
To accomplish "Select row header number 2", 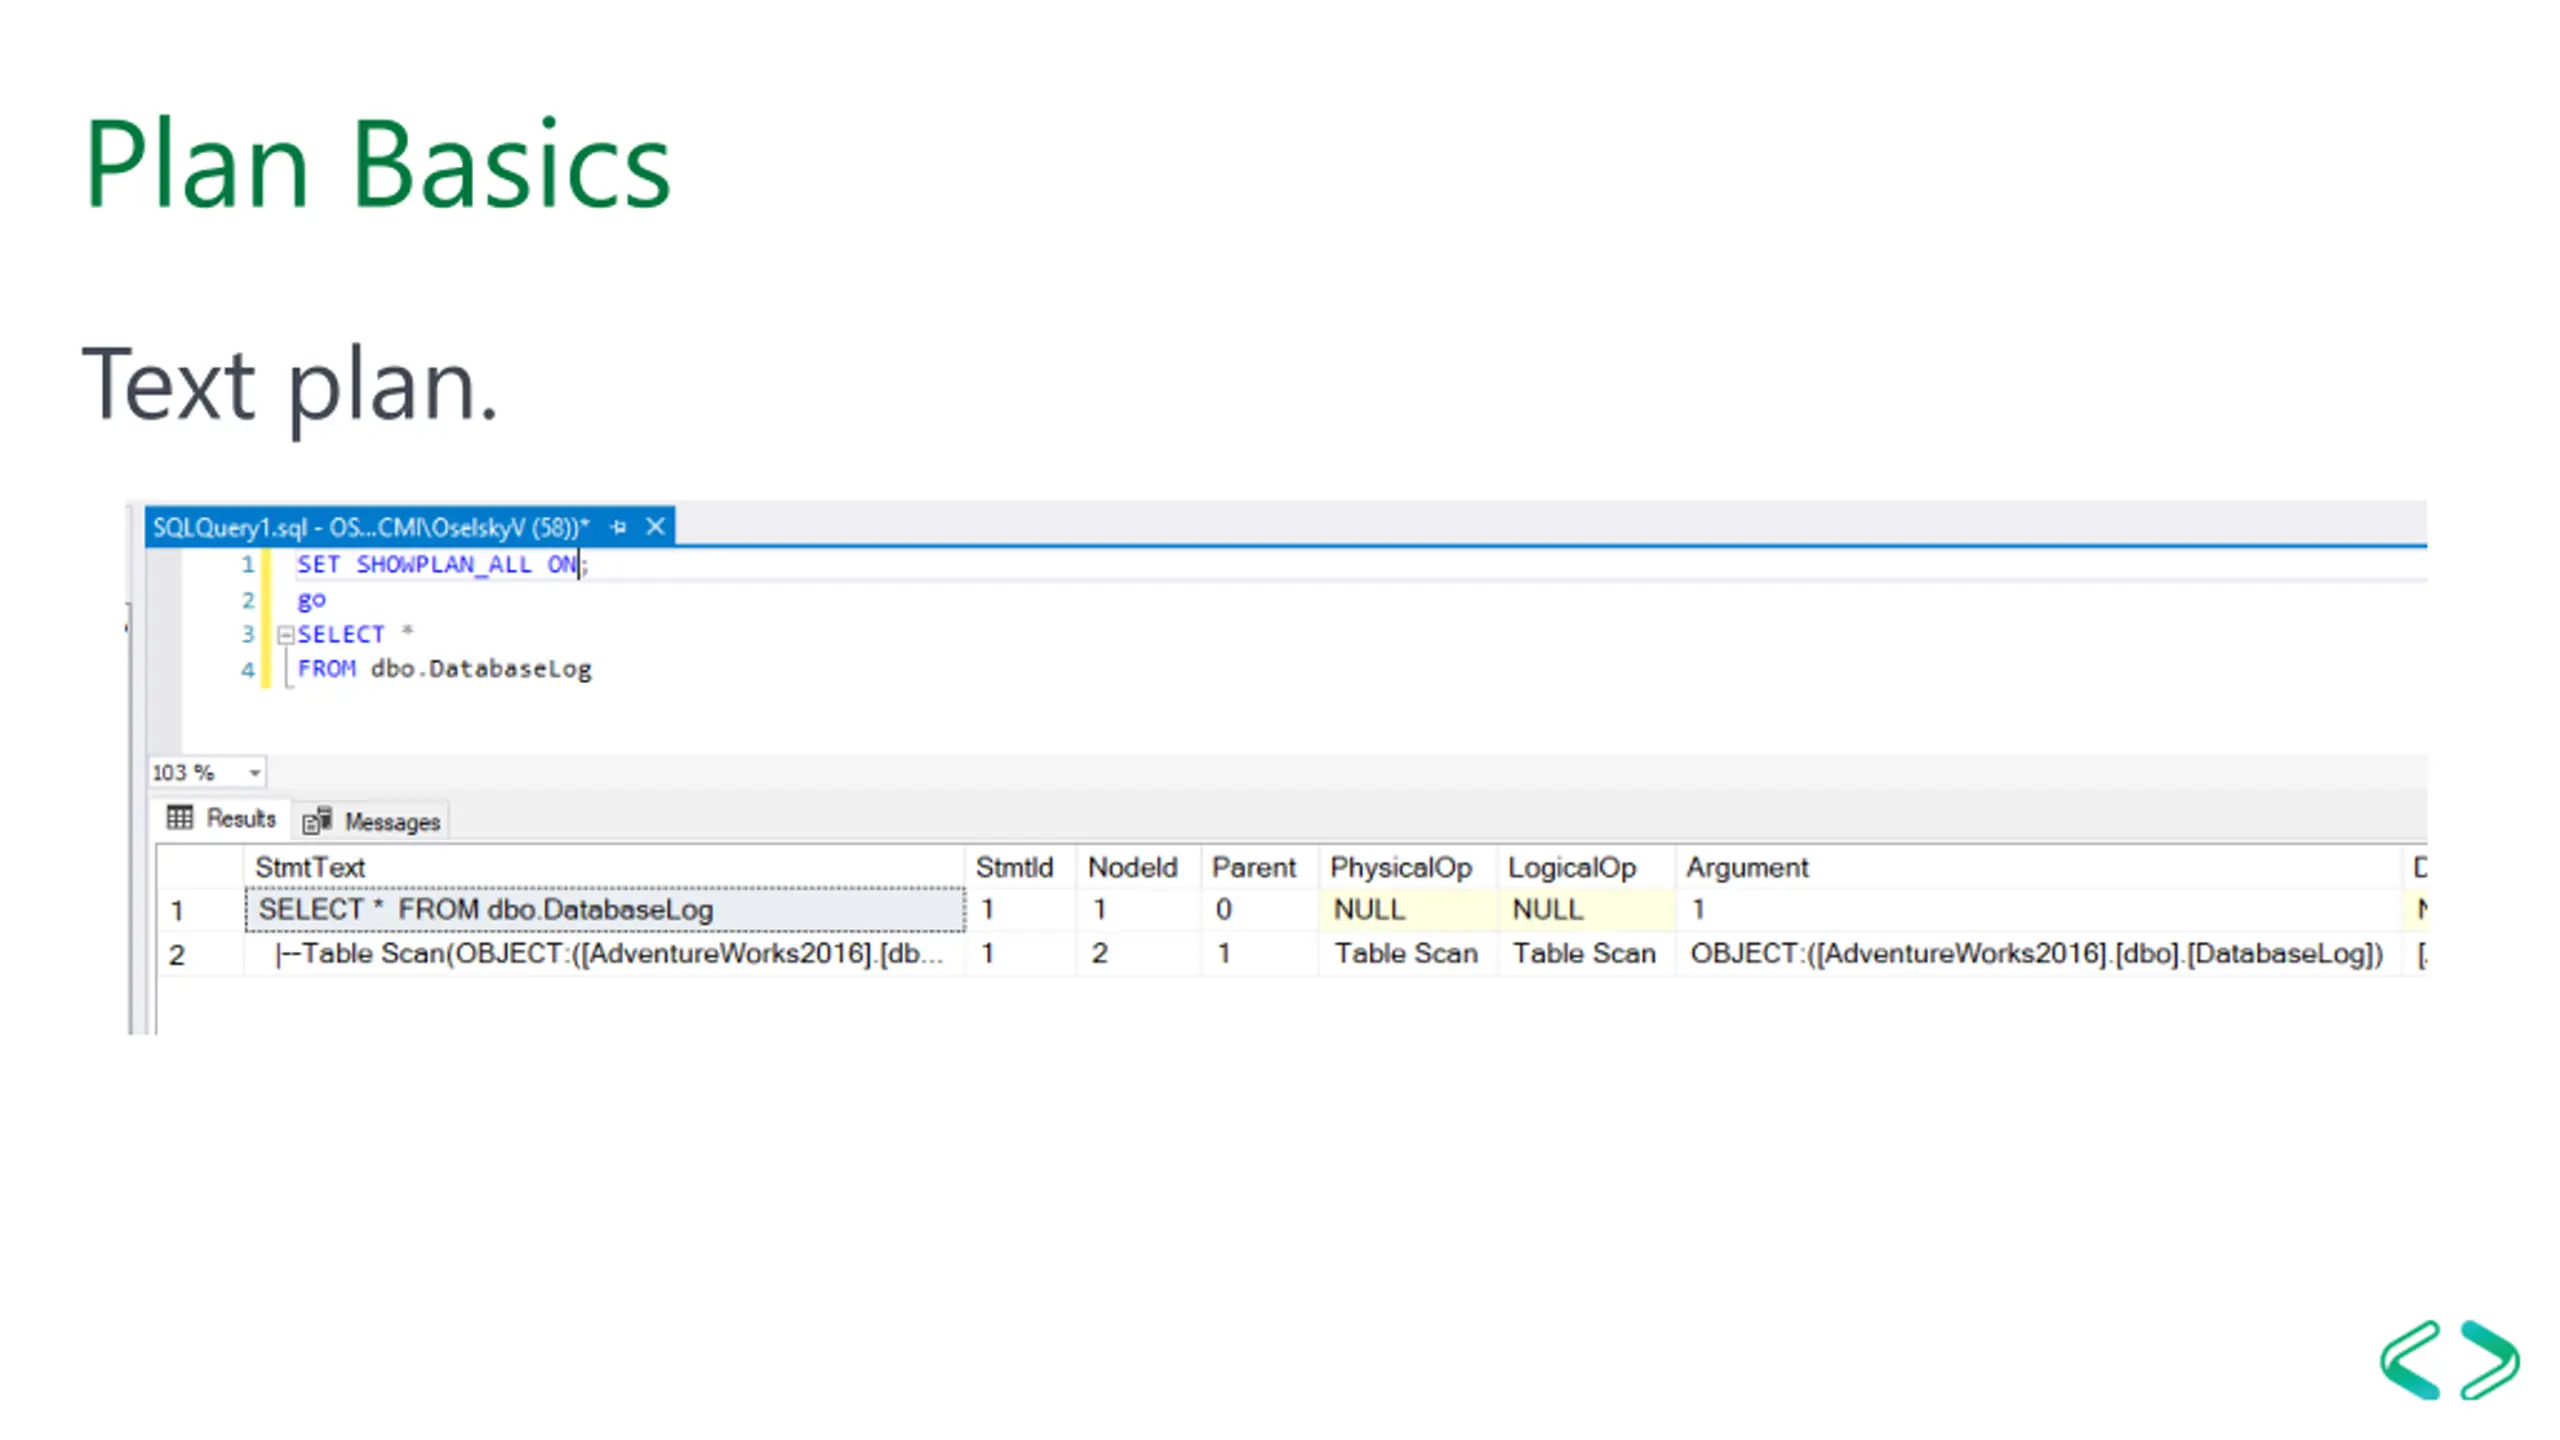I will [x=178, y=955].
